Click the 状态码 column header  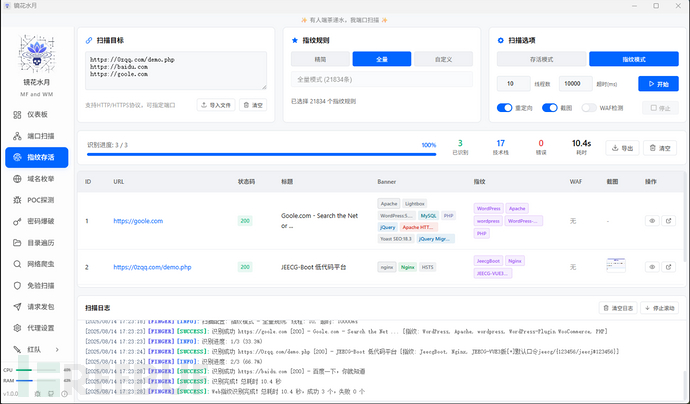click(246, 182)
